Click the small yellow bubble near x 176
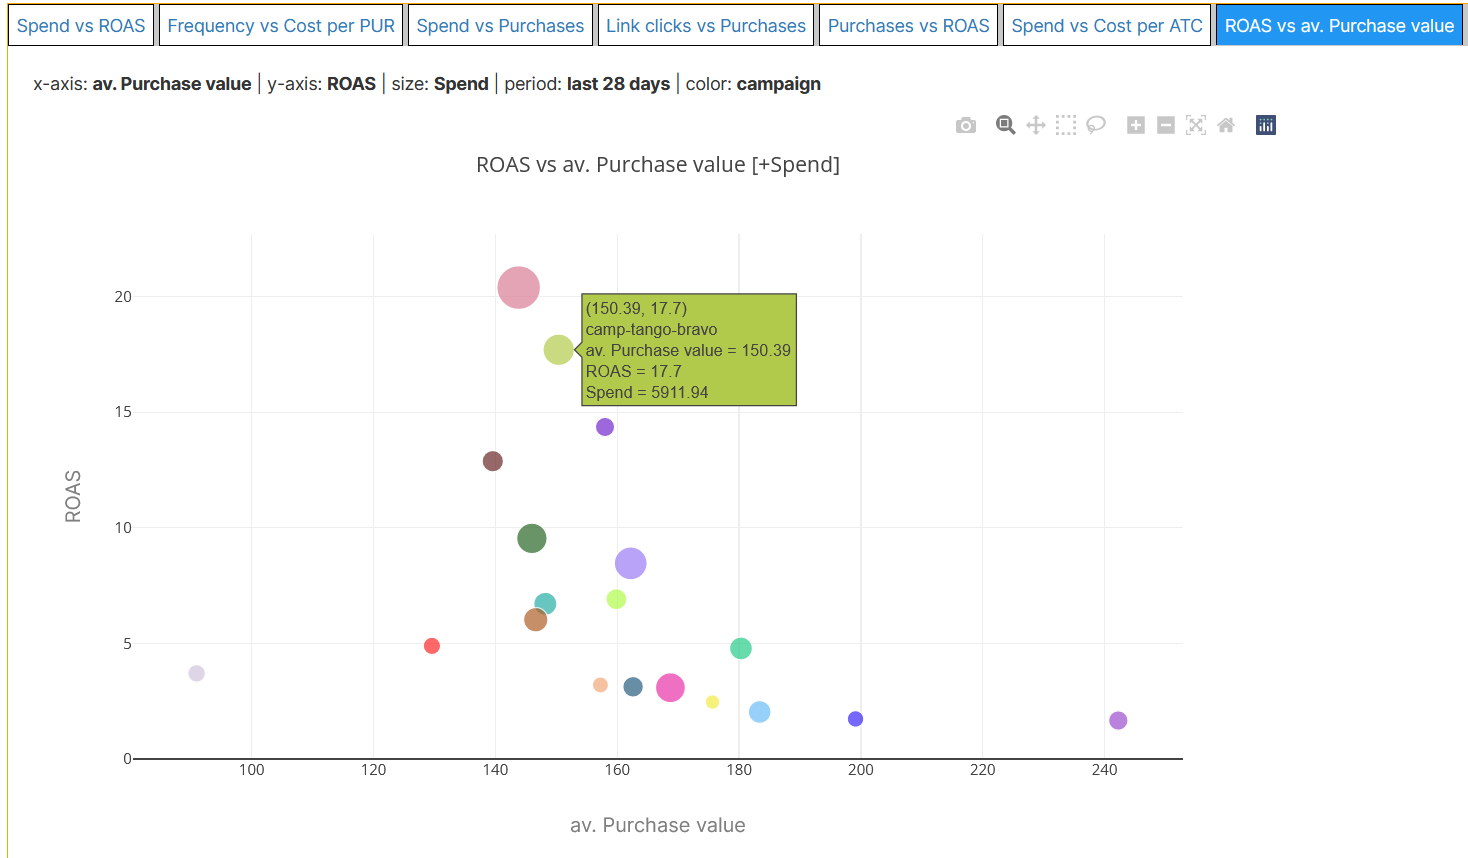Screen dimensions: 1468x858 click(712, 702)
